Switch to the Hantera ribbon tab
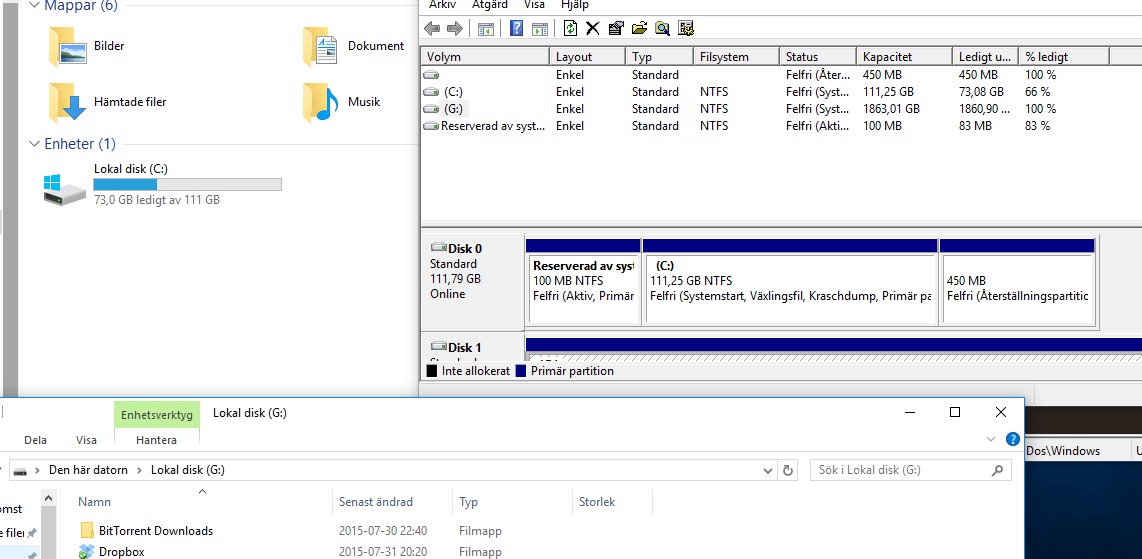The image size is (1142, 559). (156, 440)
